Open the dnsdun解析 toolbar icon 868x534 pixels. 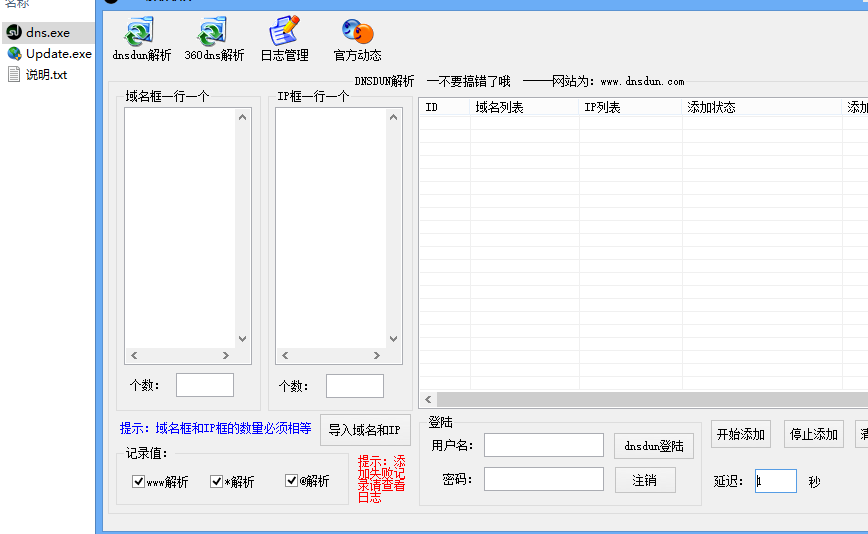pyautogui.click(x=141, y=38)
